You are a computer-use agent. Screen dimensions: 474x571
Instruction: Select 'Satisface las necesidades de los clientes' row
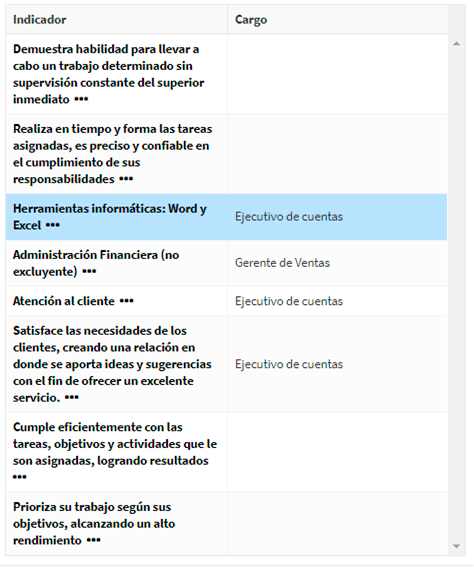226,364
